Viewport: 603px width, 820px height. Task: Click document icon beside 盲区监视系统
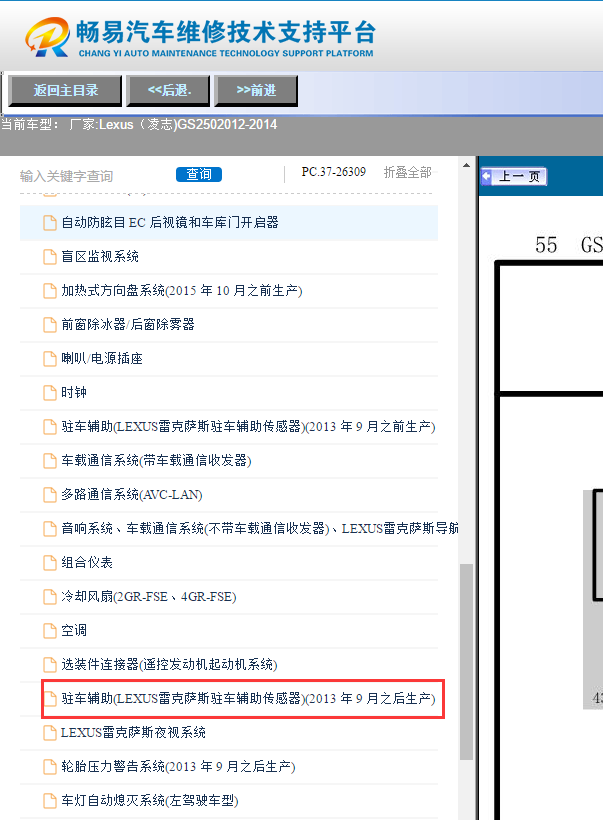click(x=50, y=257)
